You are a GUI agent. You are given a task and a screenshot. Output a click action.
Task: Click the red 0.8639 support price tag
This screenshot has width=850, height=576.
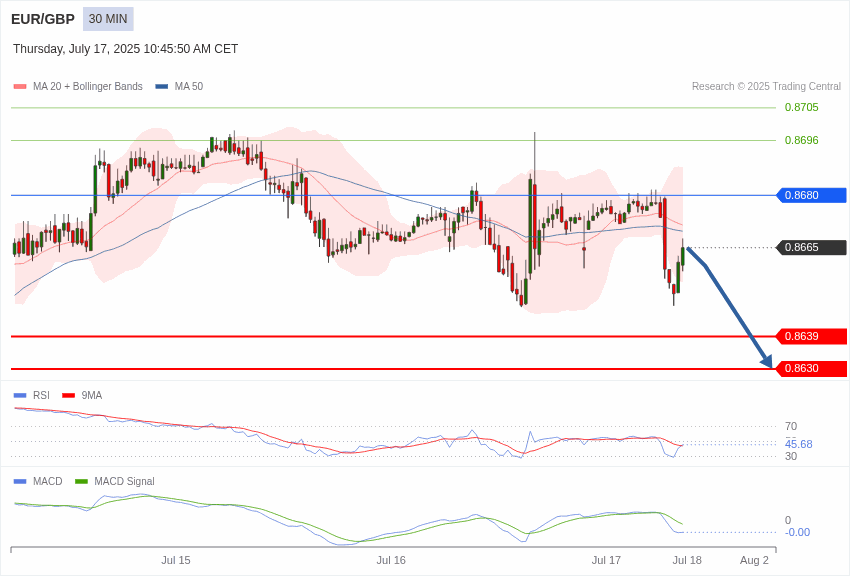(x=811, y=336)
